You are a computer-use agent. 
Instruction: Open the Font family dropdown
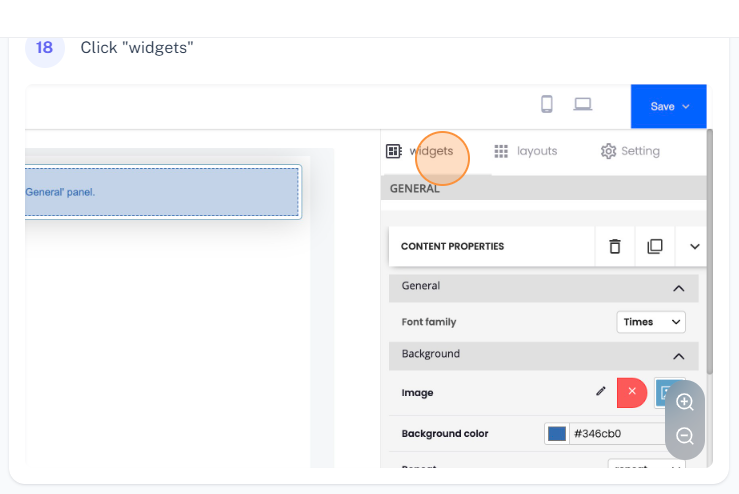coord(650,322)
